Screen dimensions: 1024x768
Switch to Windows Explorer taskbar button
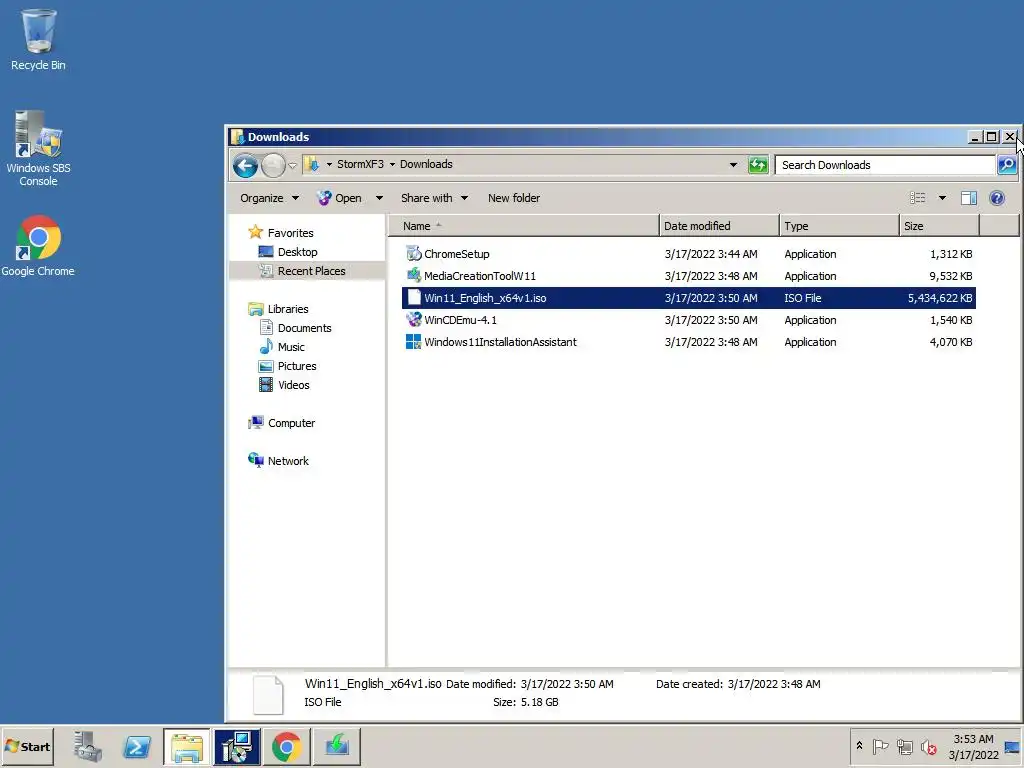[x=187, y=746]
